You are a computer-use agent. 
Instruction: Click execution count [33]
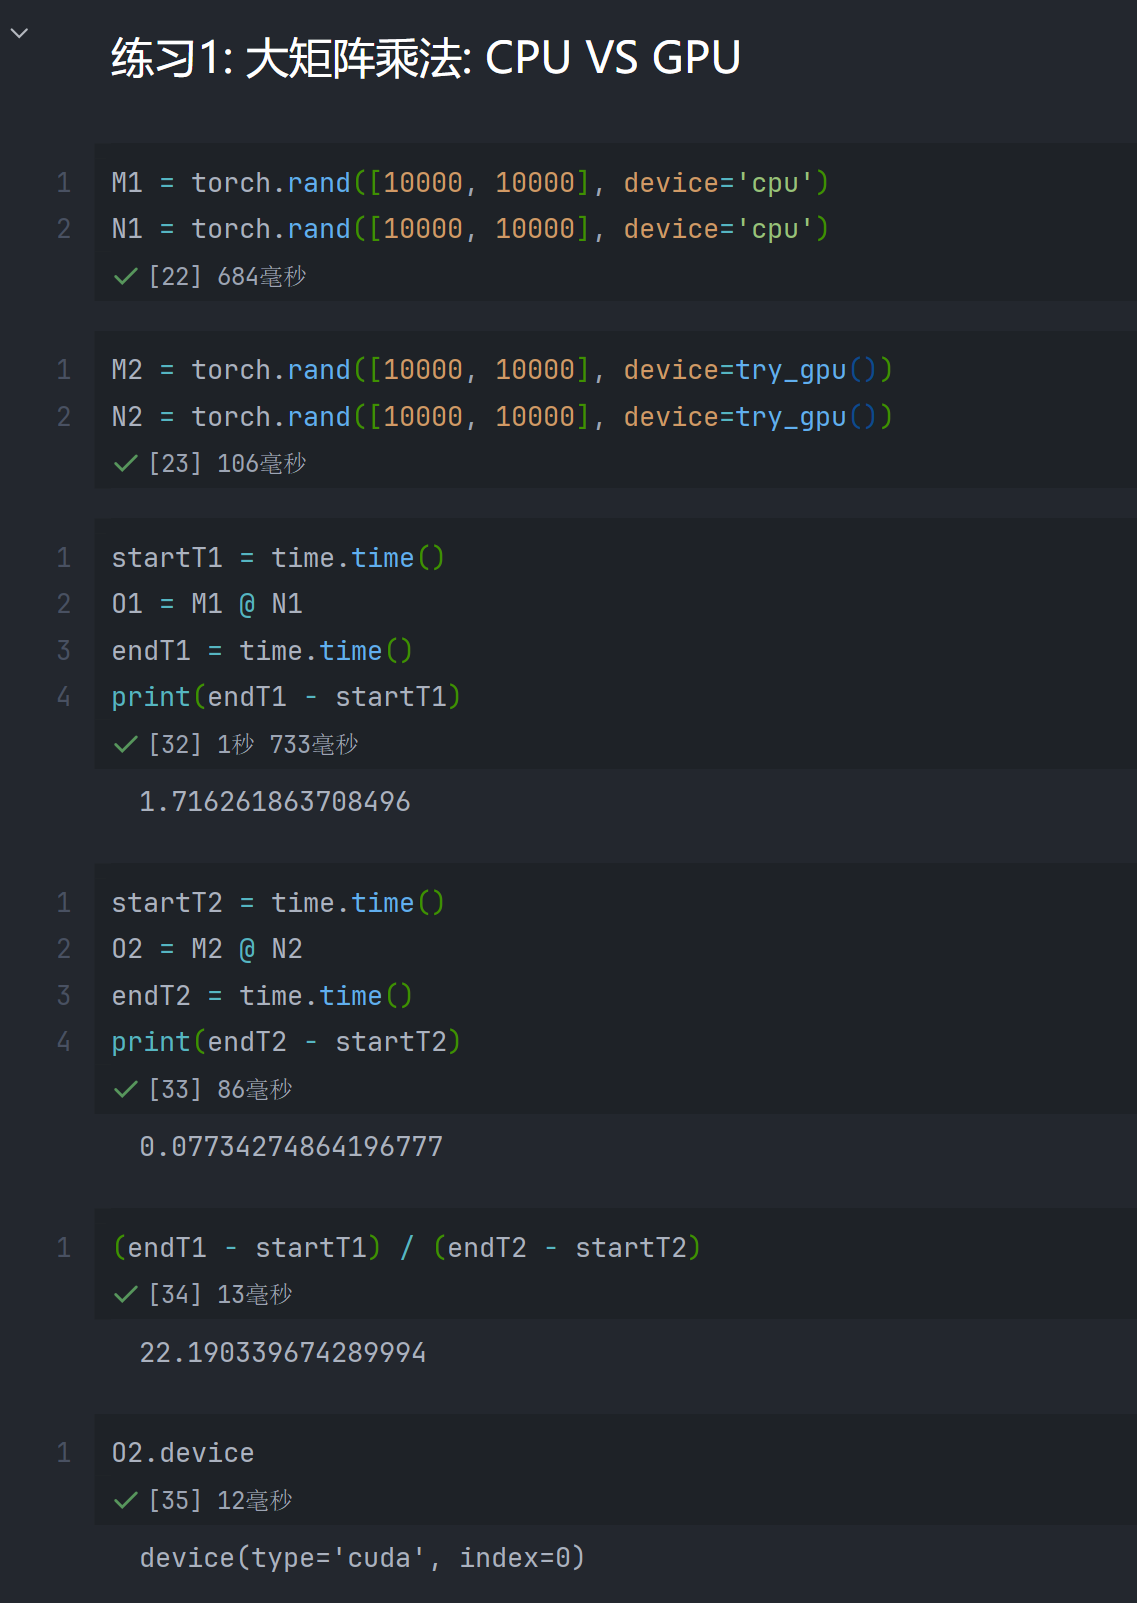click(x=175, y=1090)
